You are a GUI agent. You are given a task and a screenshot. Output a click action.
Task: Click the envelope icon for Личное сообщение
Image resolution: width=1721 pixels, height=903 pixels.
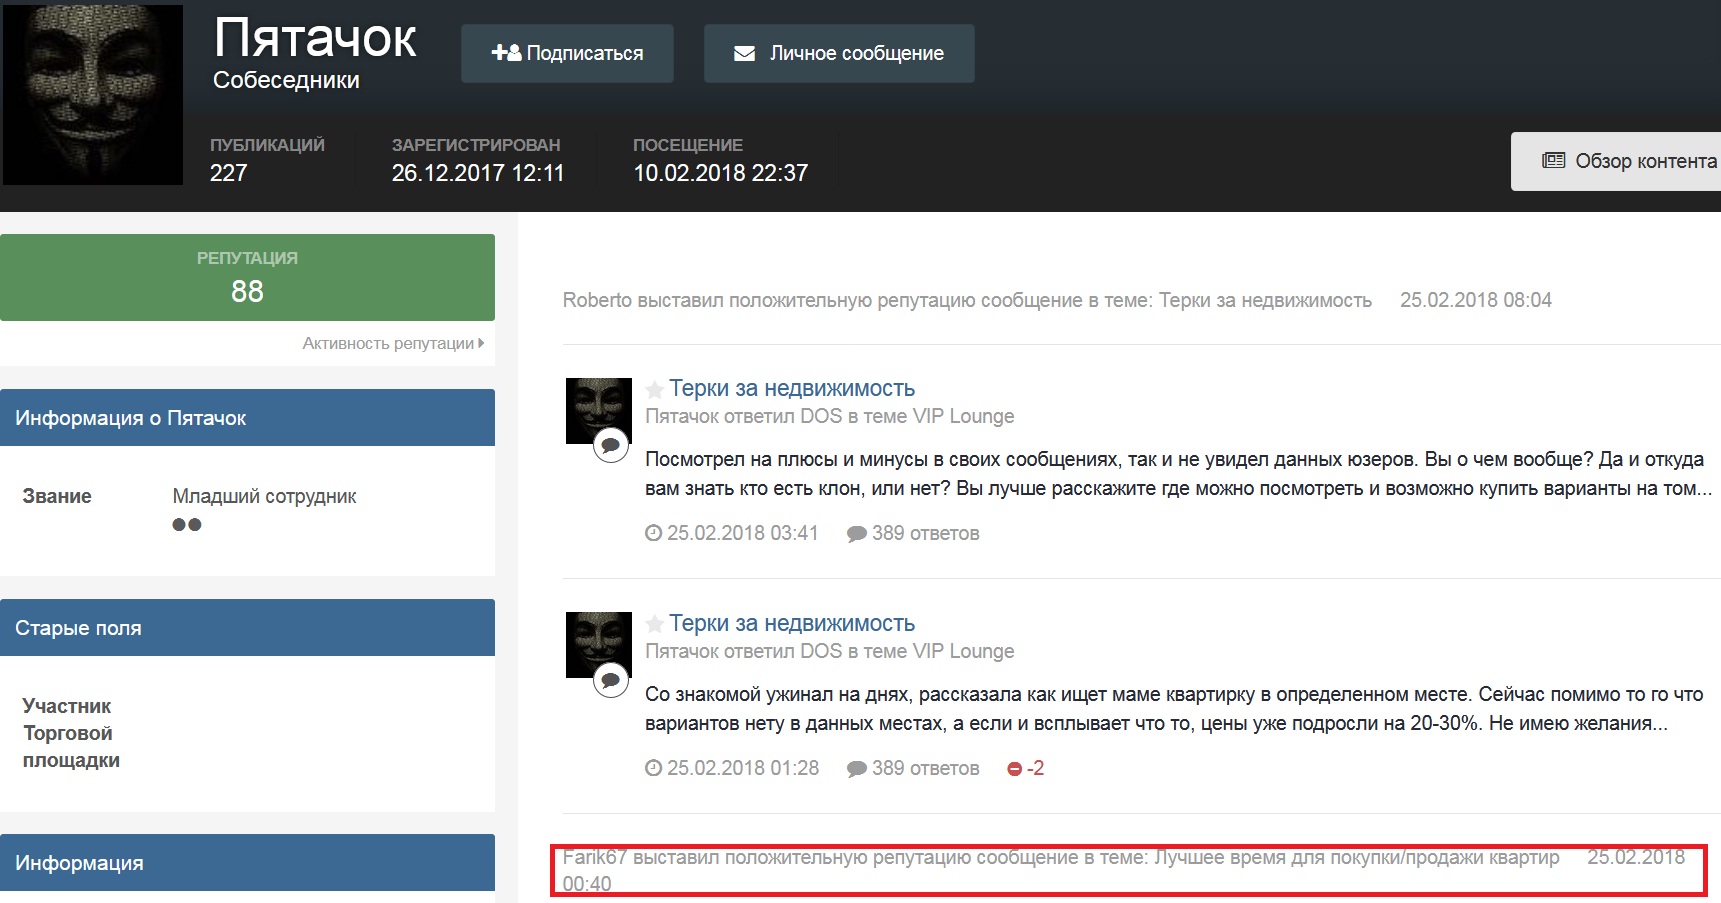pos(745,53)
